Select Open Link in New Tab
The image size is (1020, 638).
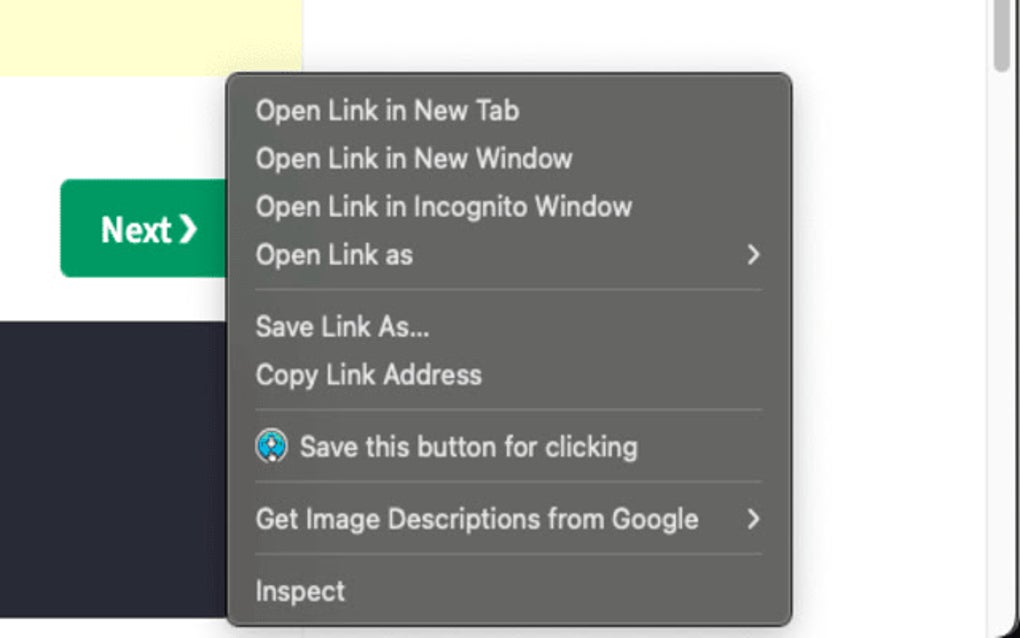[x=388, y=110]
